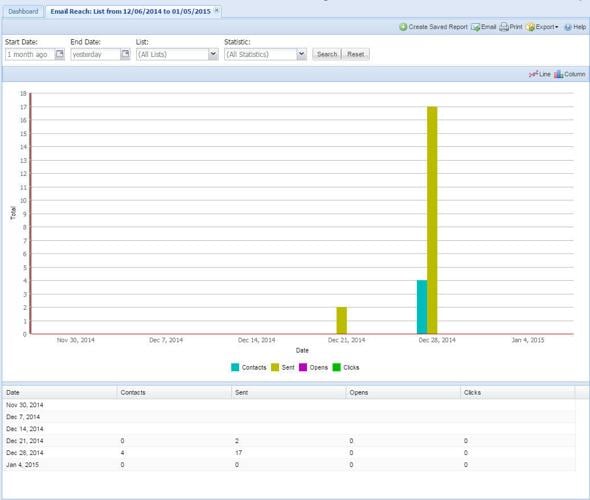Image resolution: width=590 pixels, height=500 pixels.
Task: Click the Reset button
Action: pyautogui.click(x=356, y=55)
